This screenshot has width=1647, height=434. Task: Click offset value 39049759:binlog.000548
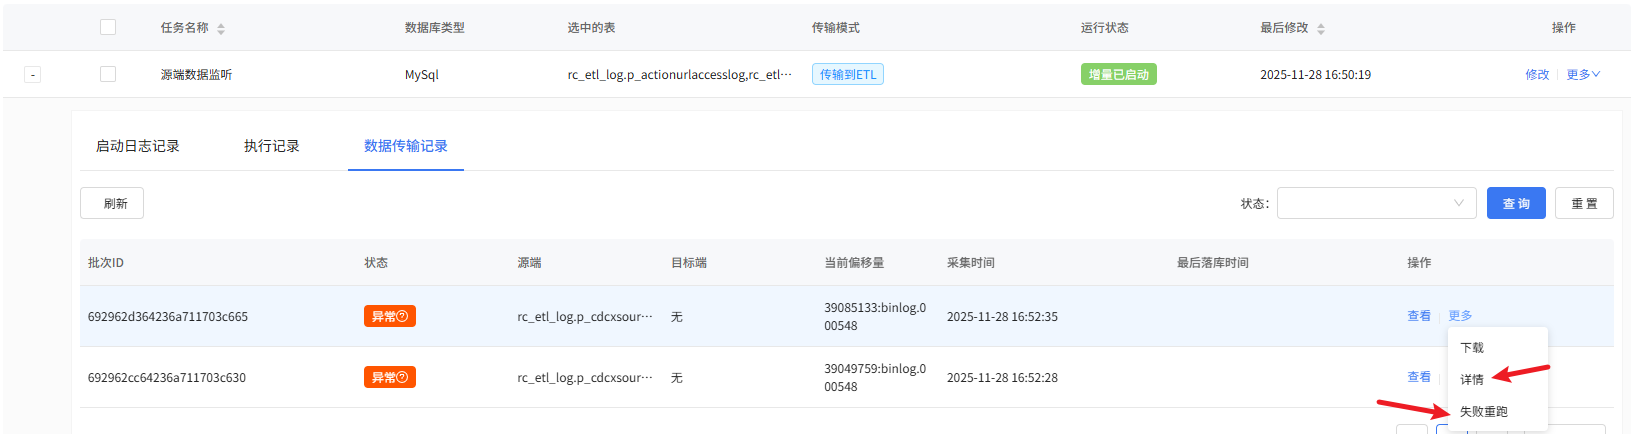pyautogui.click(x=875, y=378)
